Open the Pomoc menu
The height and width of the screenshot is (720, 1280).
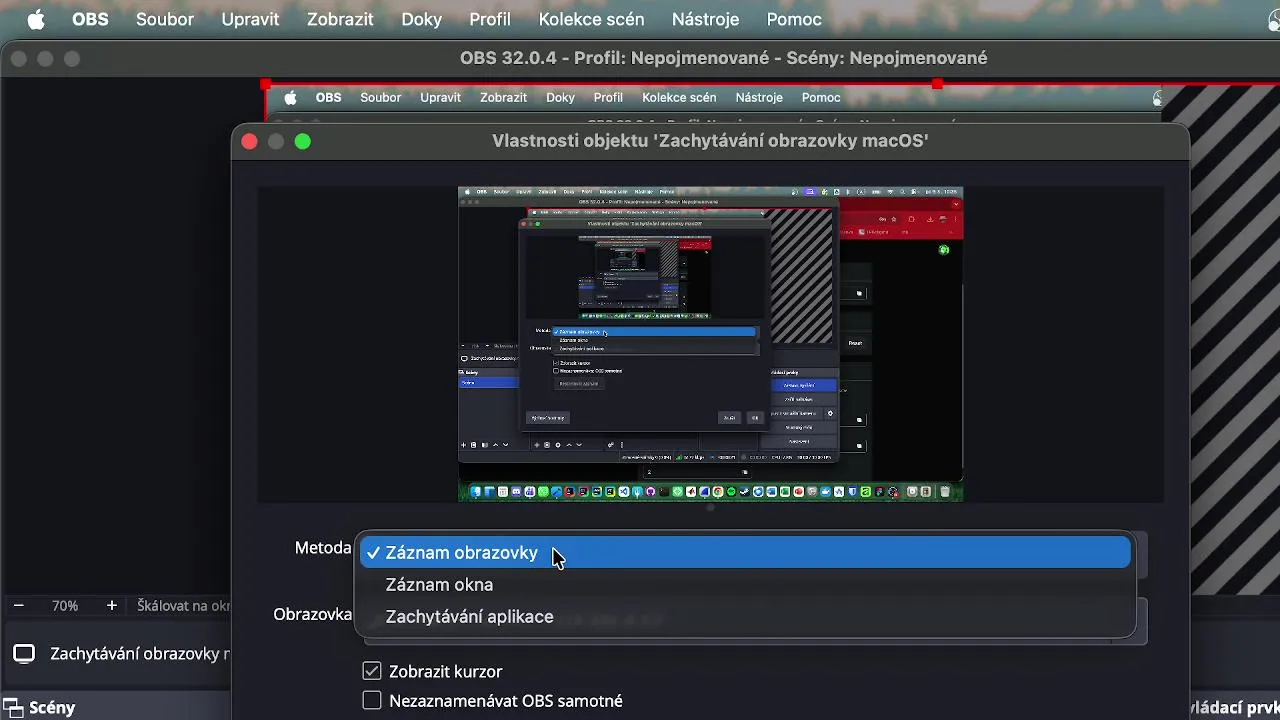click(x=794, y=19)
